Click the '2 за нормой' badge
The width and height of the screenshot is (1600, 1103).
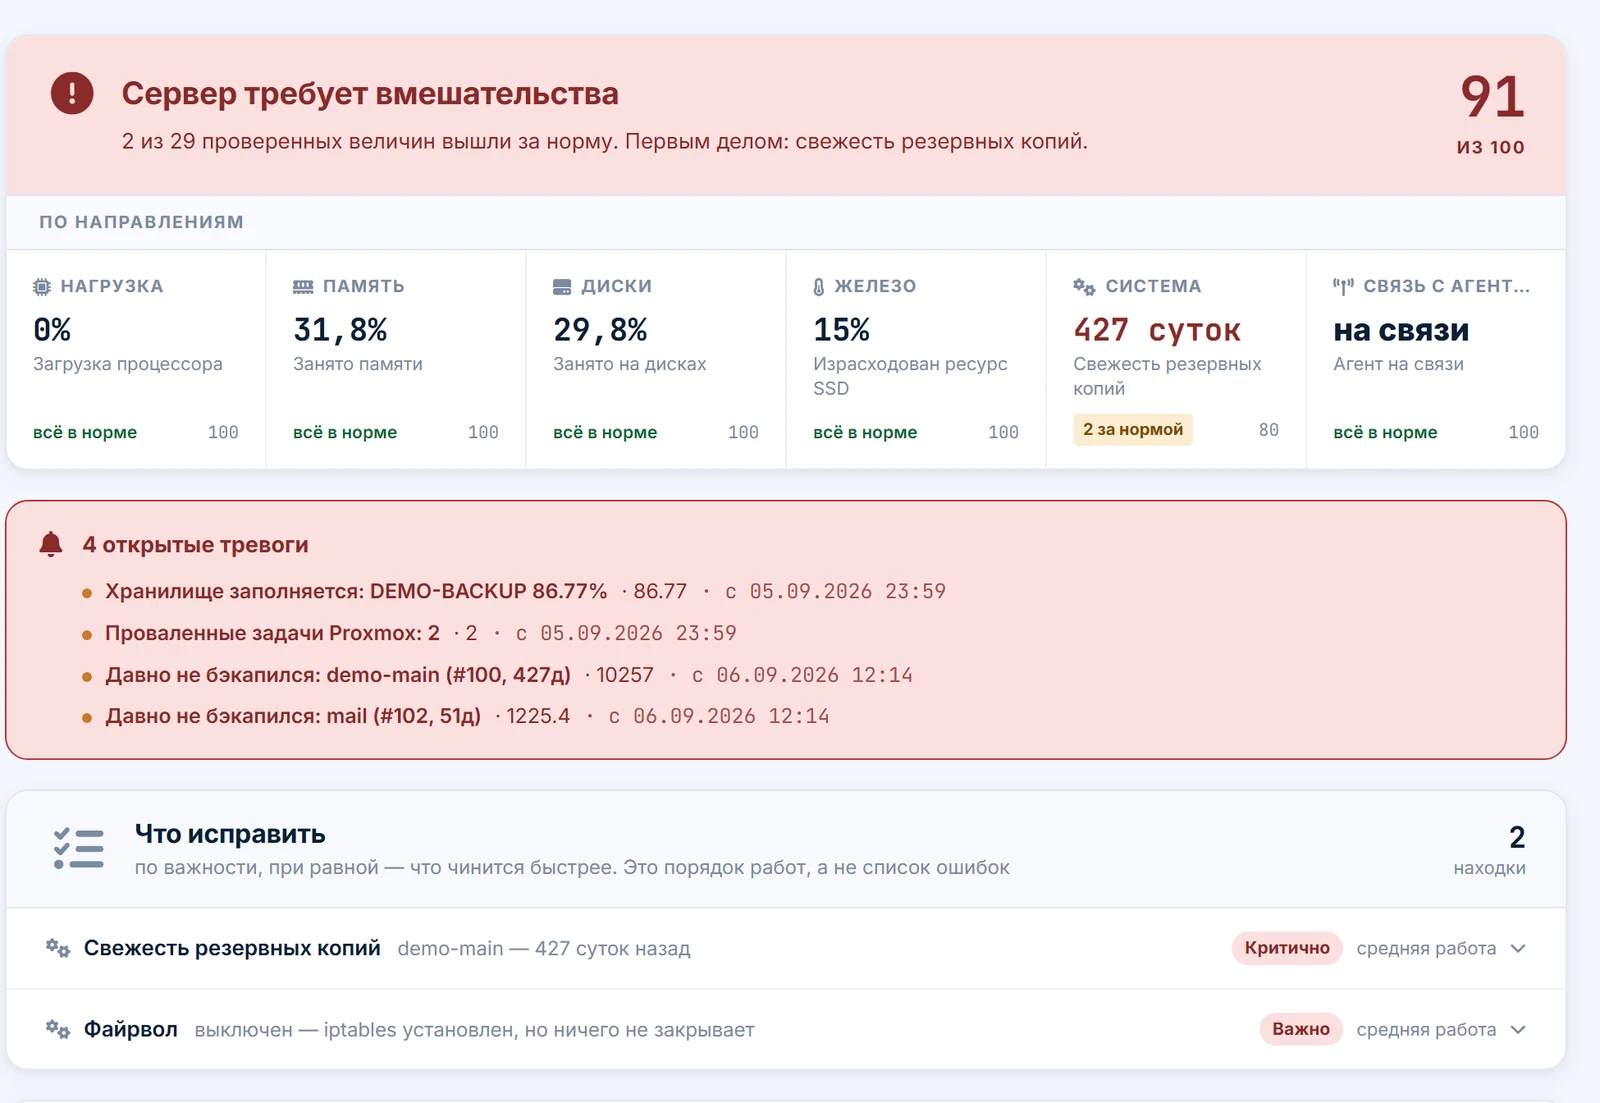click(x=1133, y=429)
